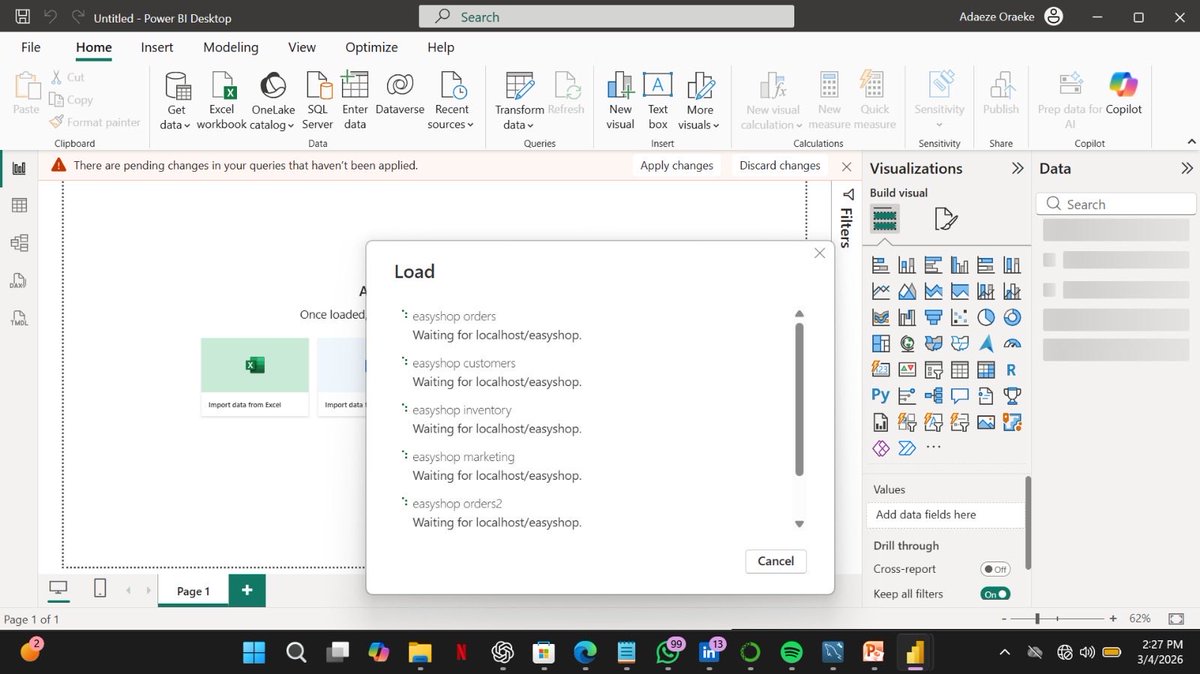Click the Load dialog vertical scrollbar

coord(799,398)
